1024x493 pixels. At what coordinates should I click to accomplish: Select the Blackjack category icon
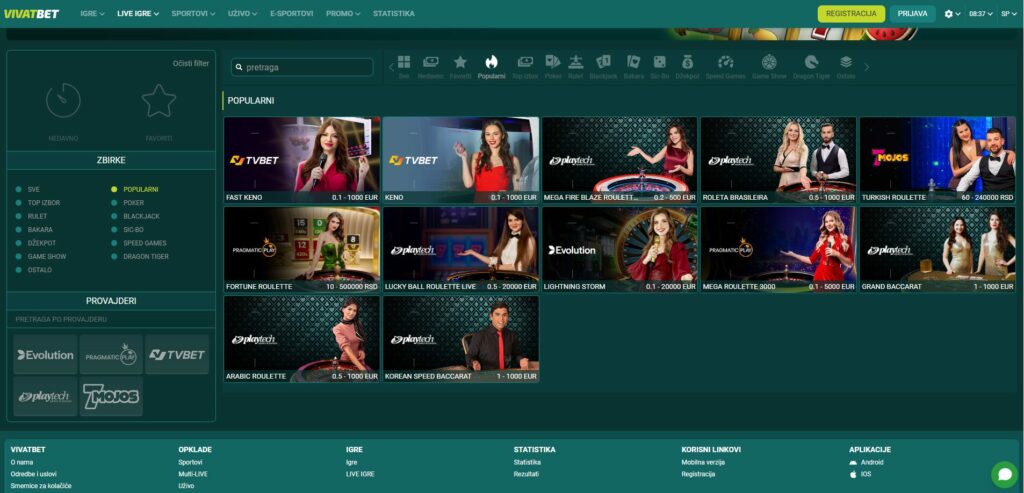(603, 64)
